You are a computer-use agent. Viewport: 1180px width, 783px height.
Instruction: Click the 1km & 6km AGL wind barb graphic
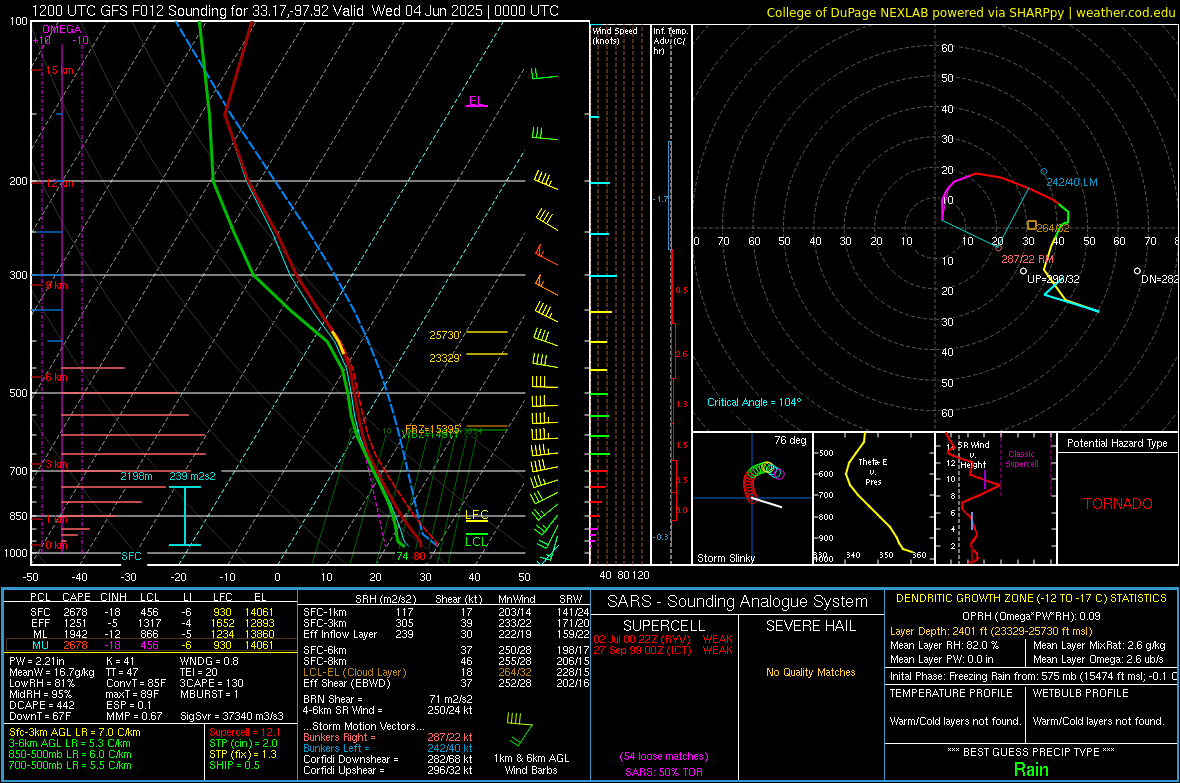pos(519,728)
